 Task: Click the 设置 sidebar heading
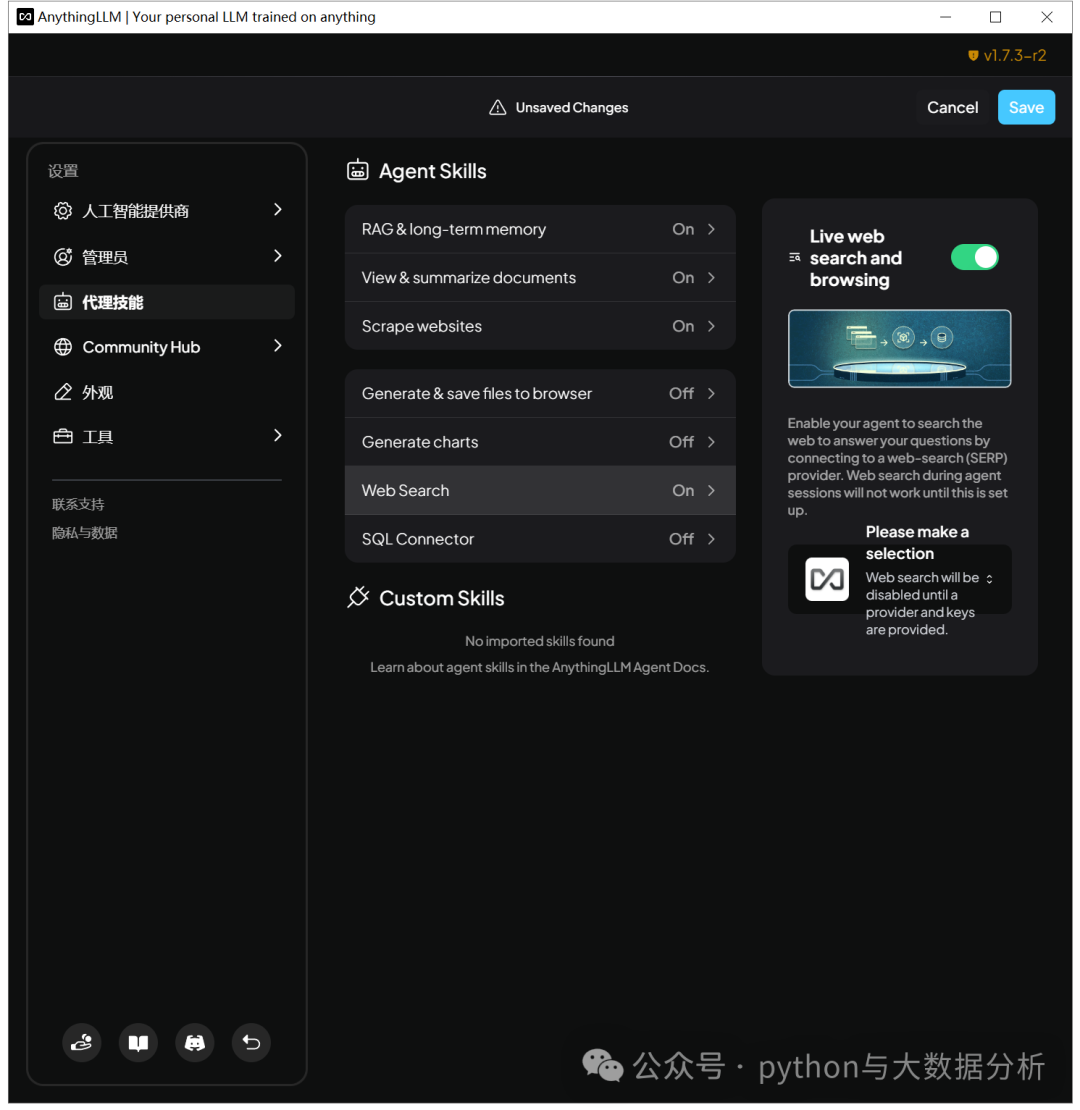pos(63,171)
